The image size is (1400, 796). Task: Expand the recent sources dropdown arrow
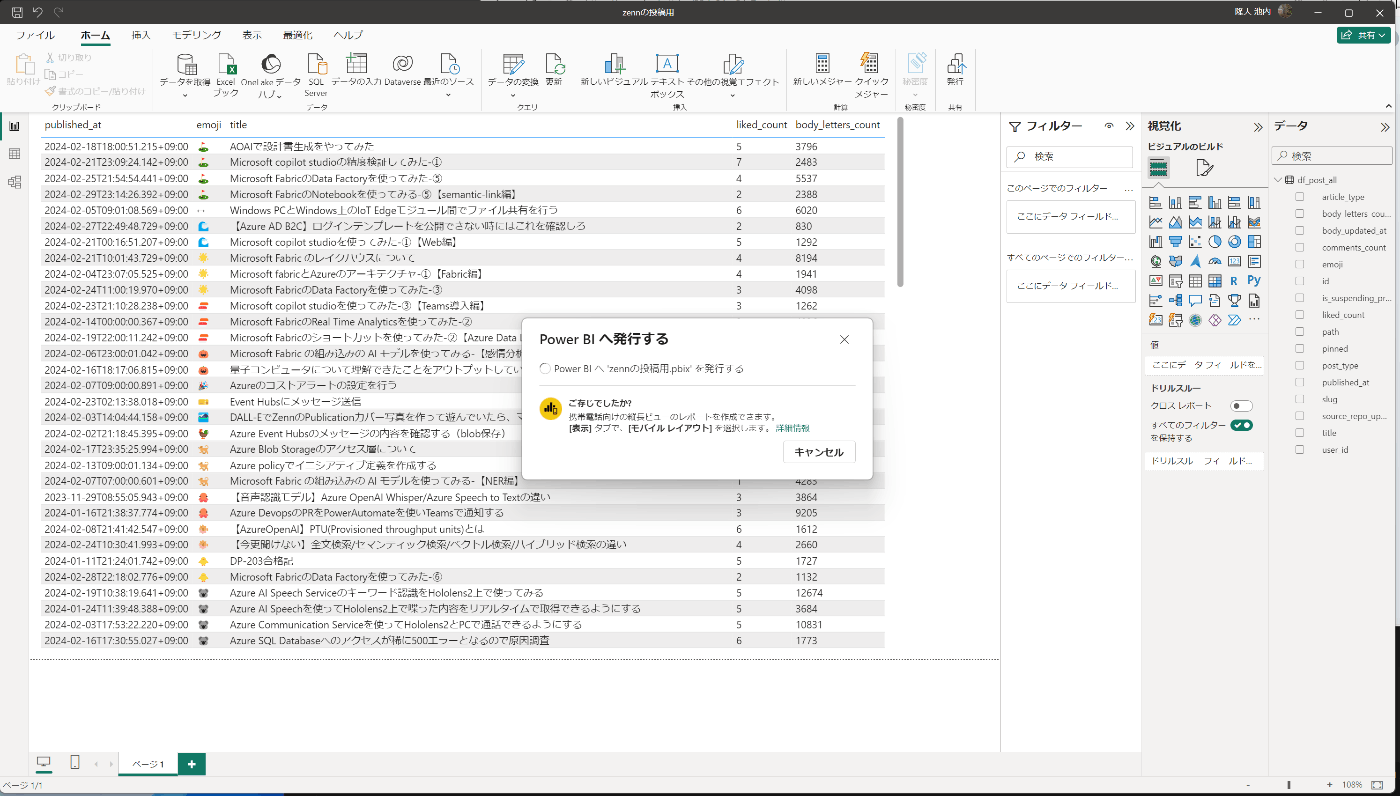(449, 97)
